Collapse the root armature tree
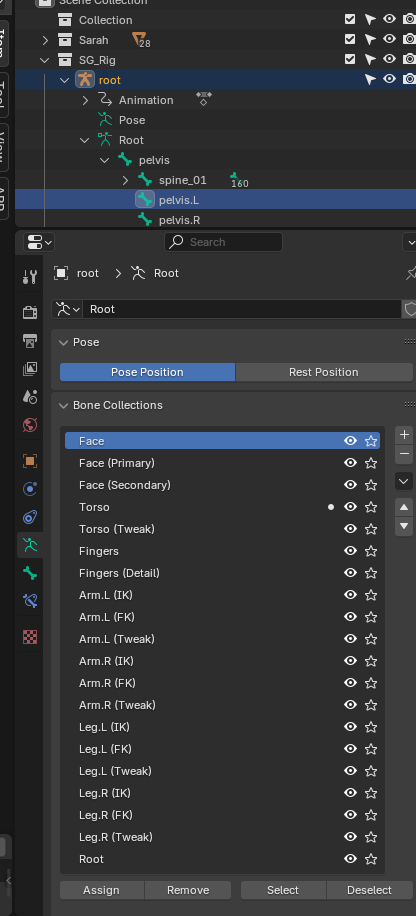The width and height of the screenshot is (416, 916). 65,80
